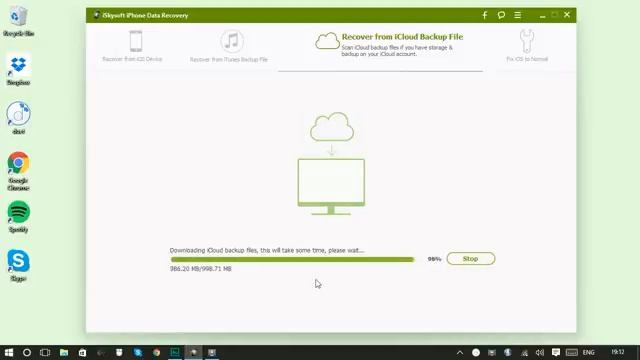The width and height of the screenshot is (640, 360).
Task: Click the Downloading iCloud backup files message
Action: 267,250
